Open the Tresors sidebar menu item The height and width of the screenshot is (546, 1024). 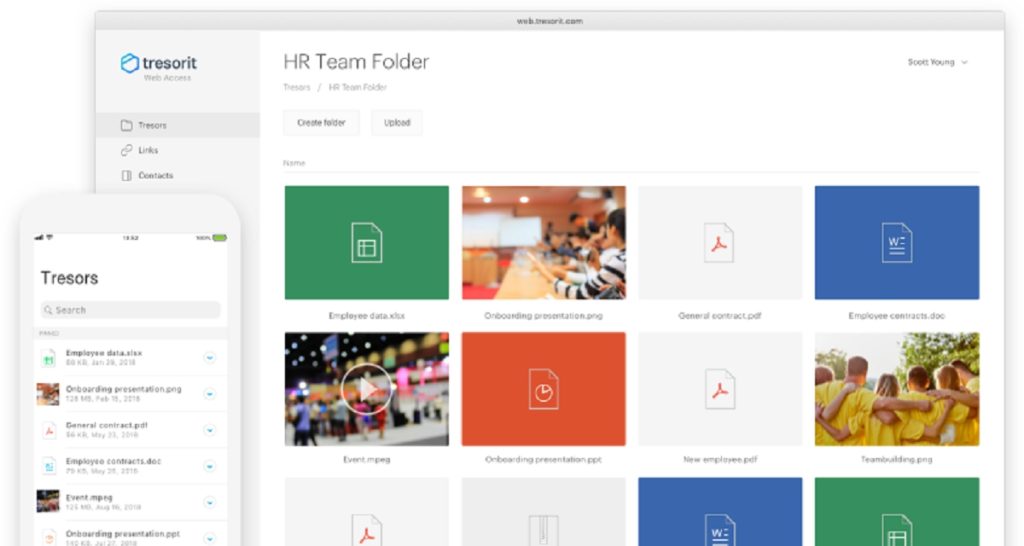152,126
